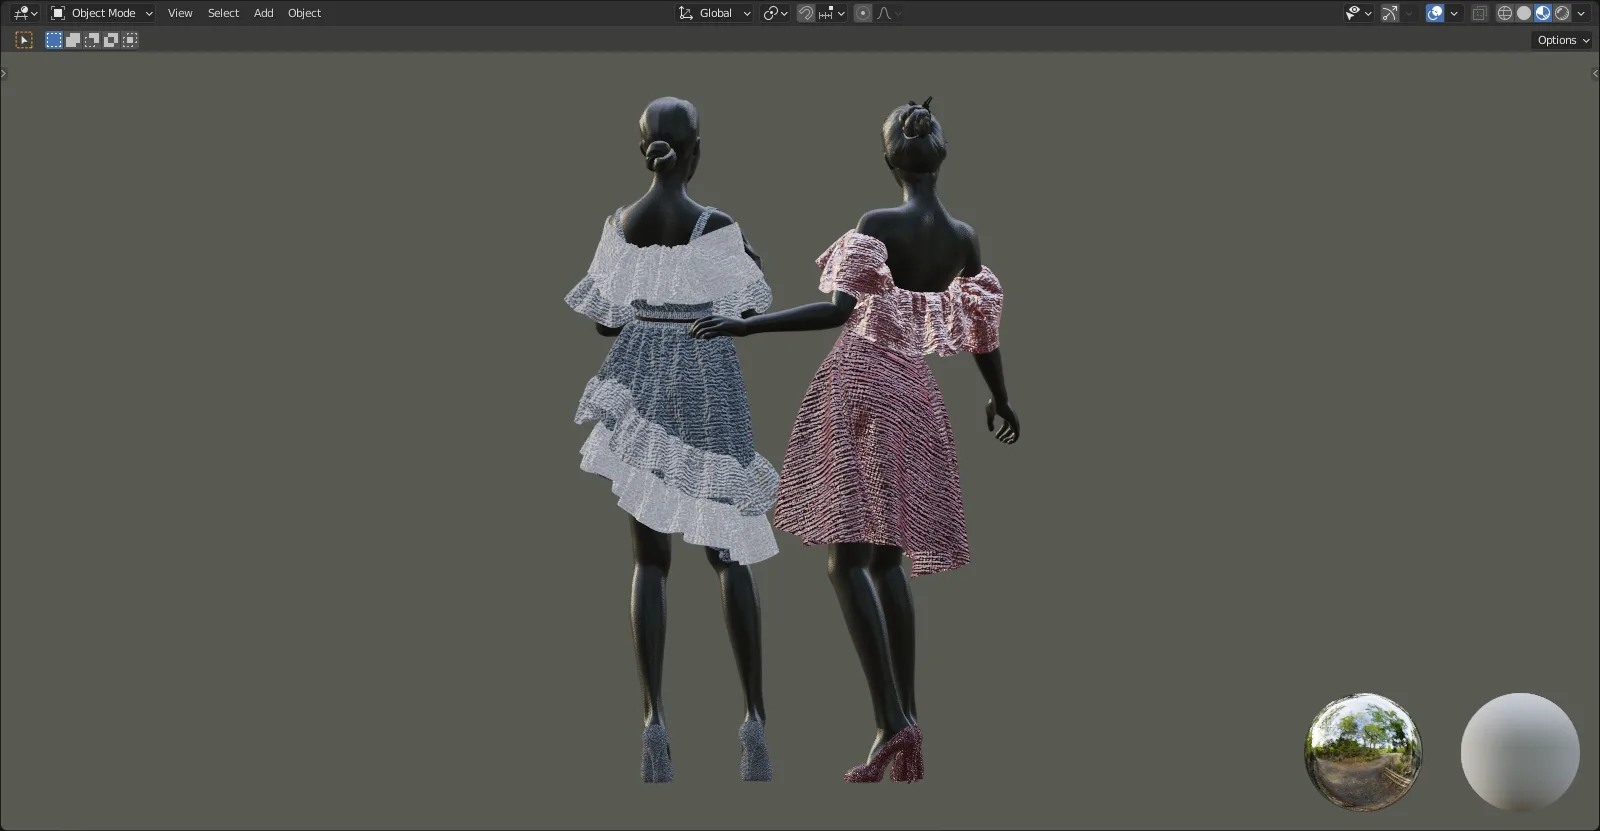Switch to Wireframe viewport shading
Screen dimensions: 1600x831
coord(1505,13)
